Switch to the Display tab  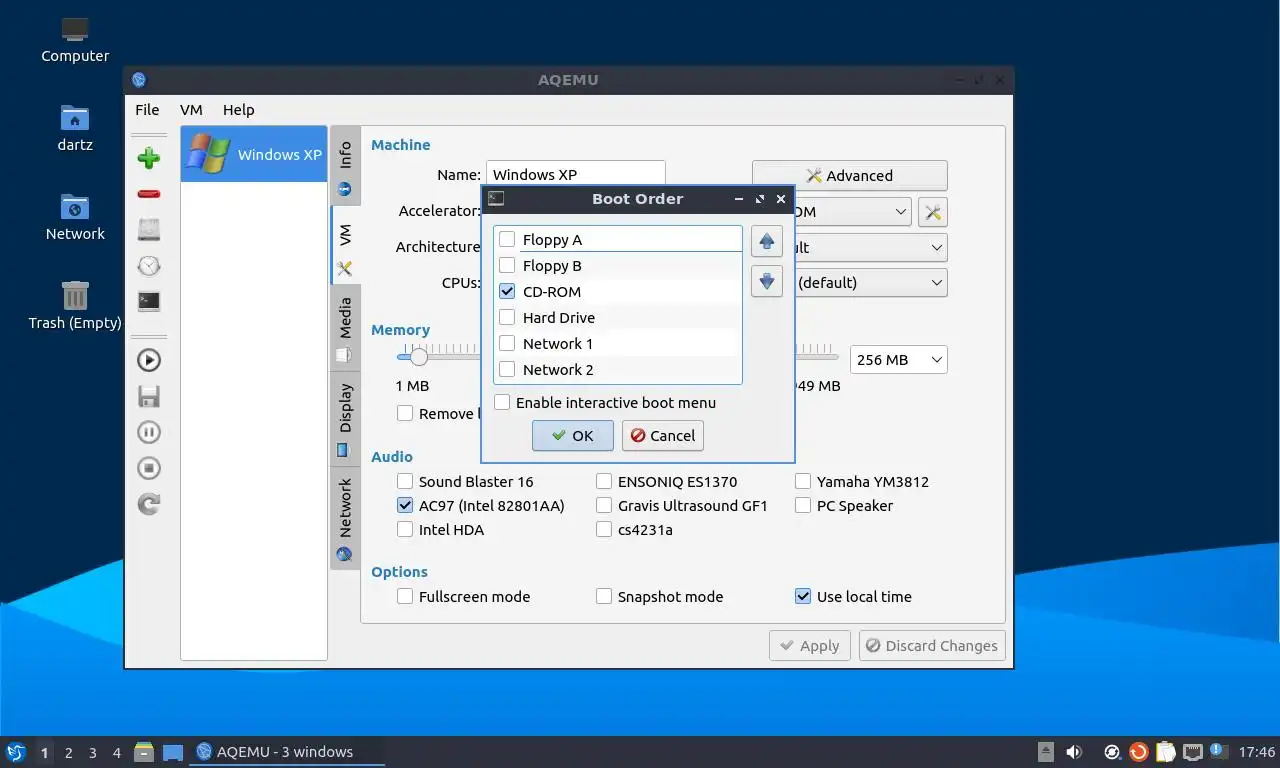(x=345, y=419)
